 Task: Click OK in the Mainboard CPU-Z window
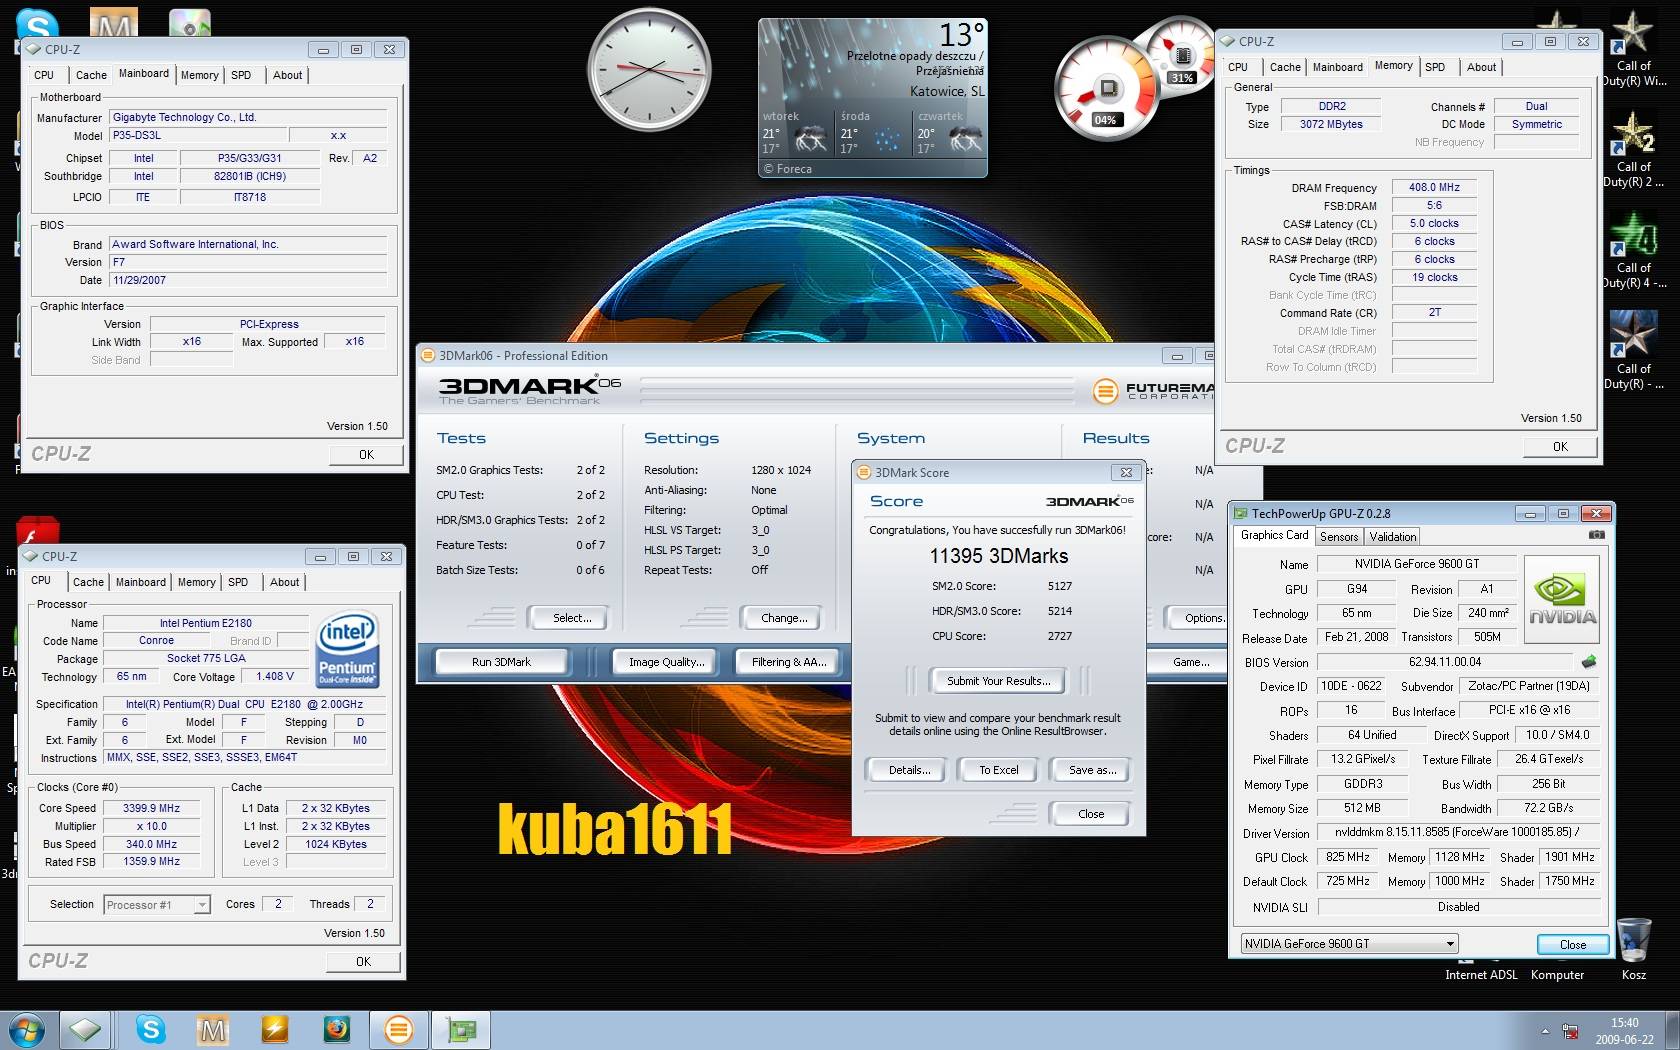[366, 454]
